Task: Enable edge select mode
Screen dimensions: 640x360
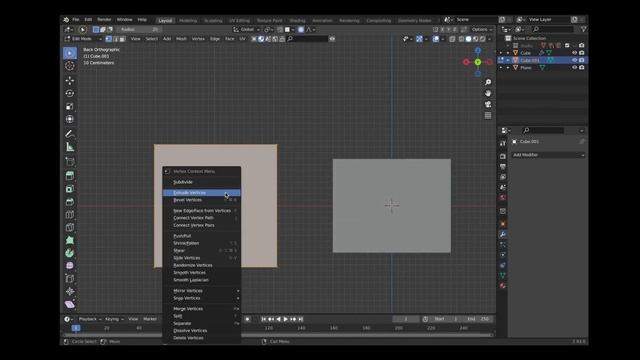Action: click(116, 39)
